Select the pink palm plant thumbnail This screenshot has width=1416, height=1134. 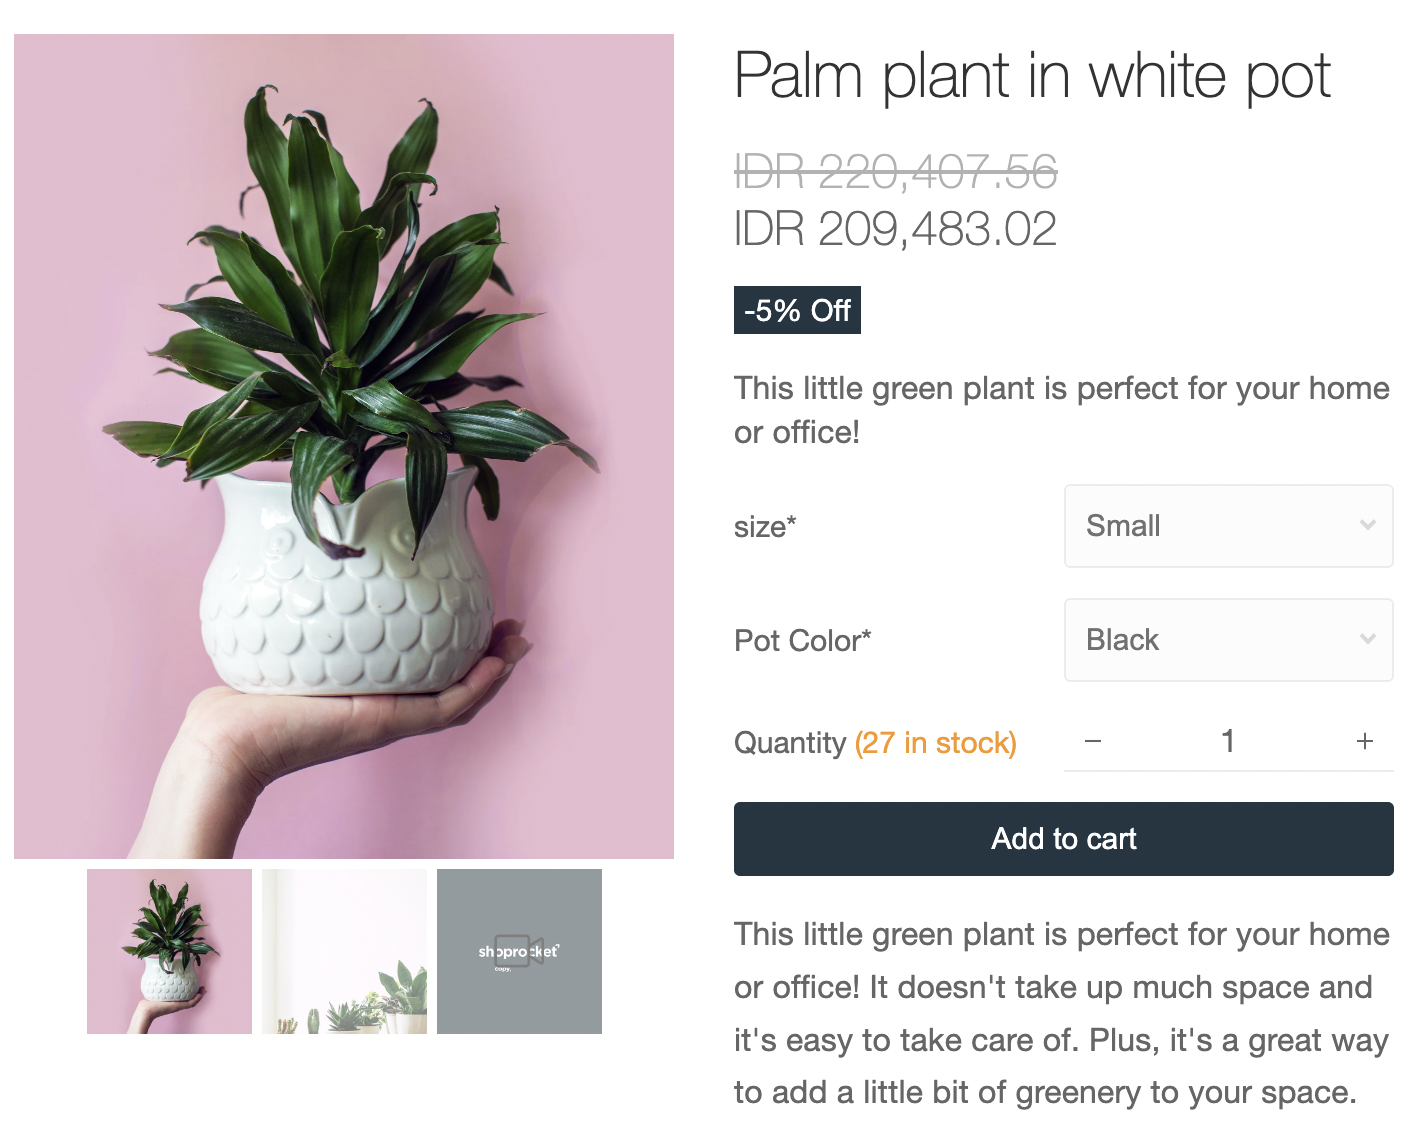click(x=169, y=951)
